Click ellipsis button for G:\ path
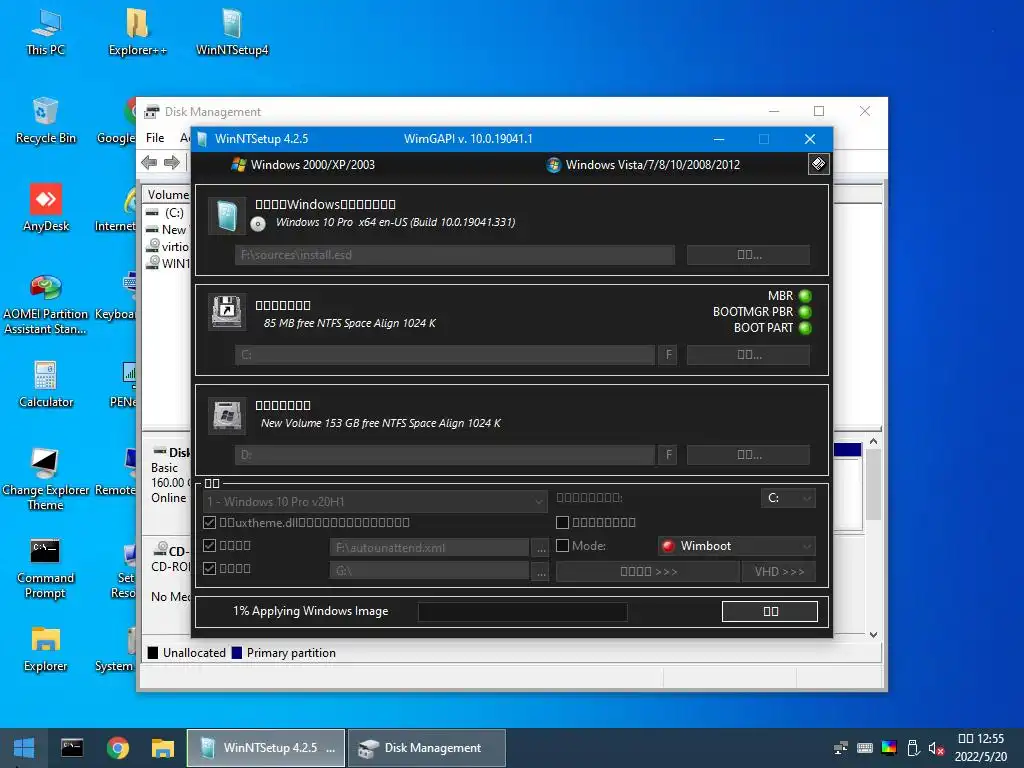This screenshot has height=768, width=1024. click(x=541, y=571)
